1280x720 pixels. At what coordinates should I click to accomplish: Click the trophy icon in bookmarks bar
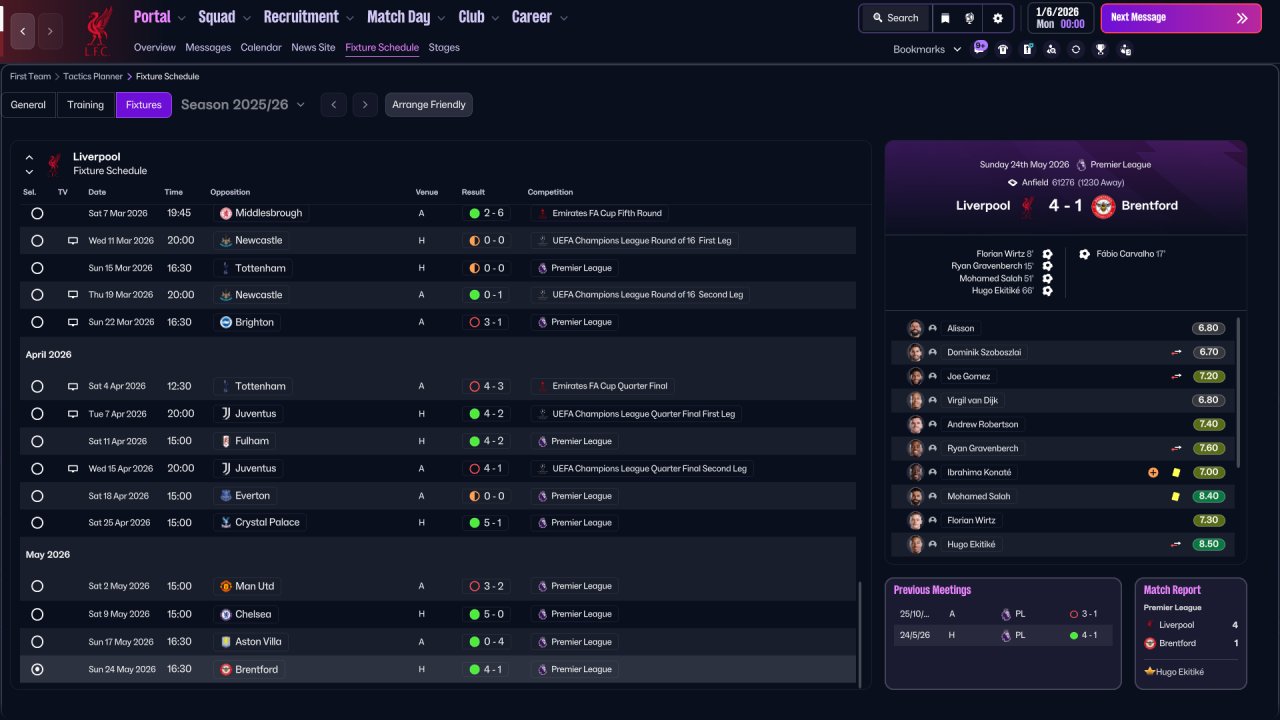pos(1100,49)
